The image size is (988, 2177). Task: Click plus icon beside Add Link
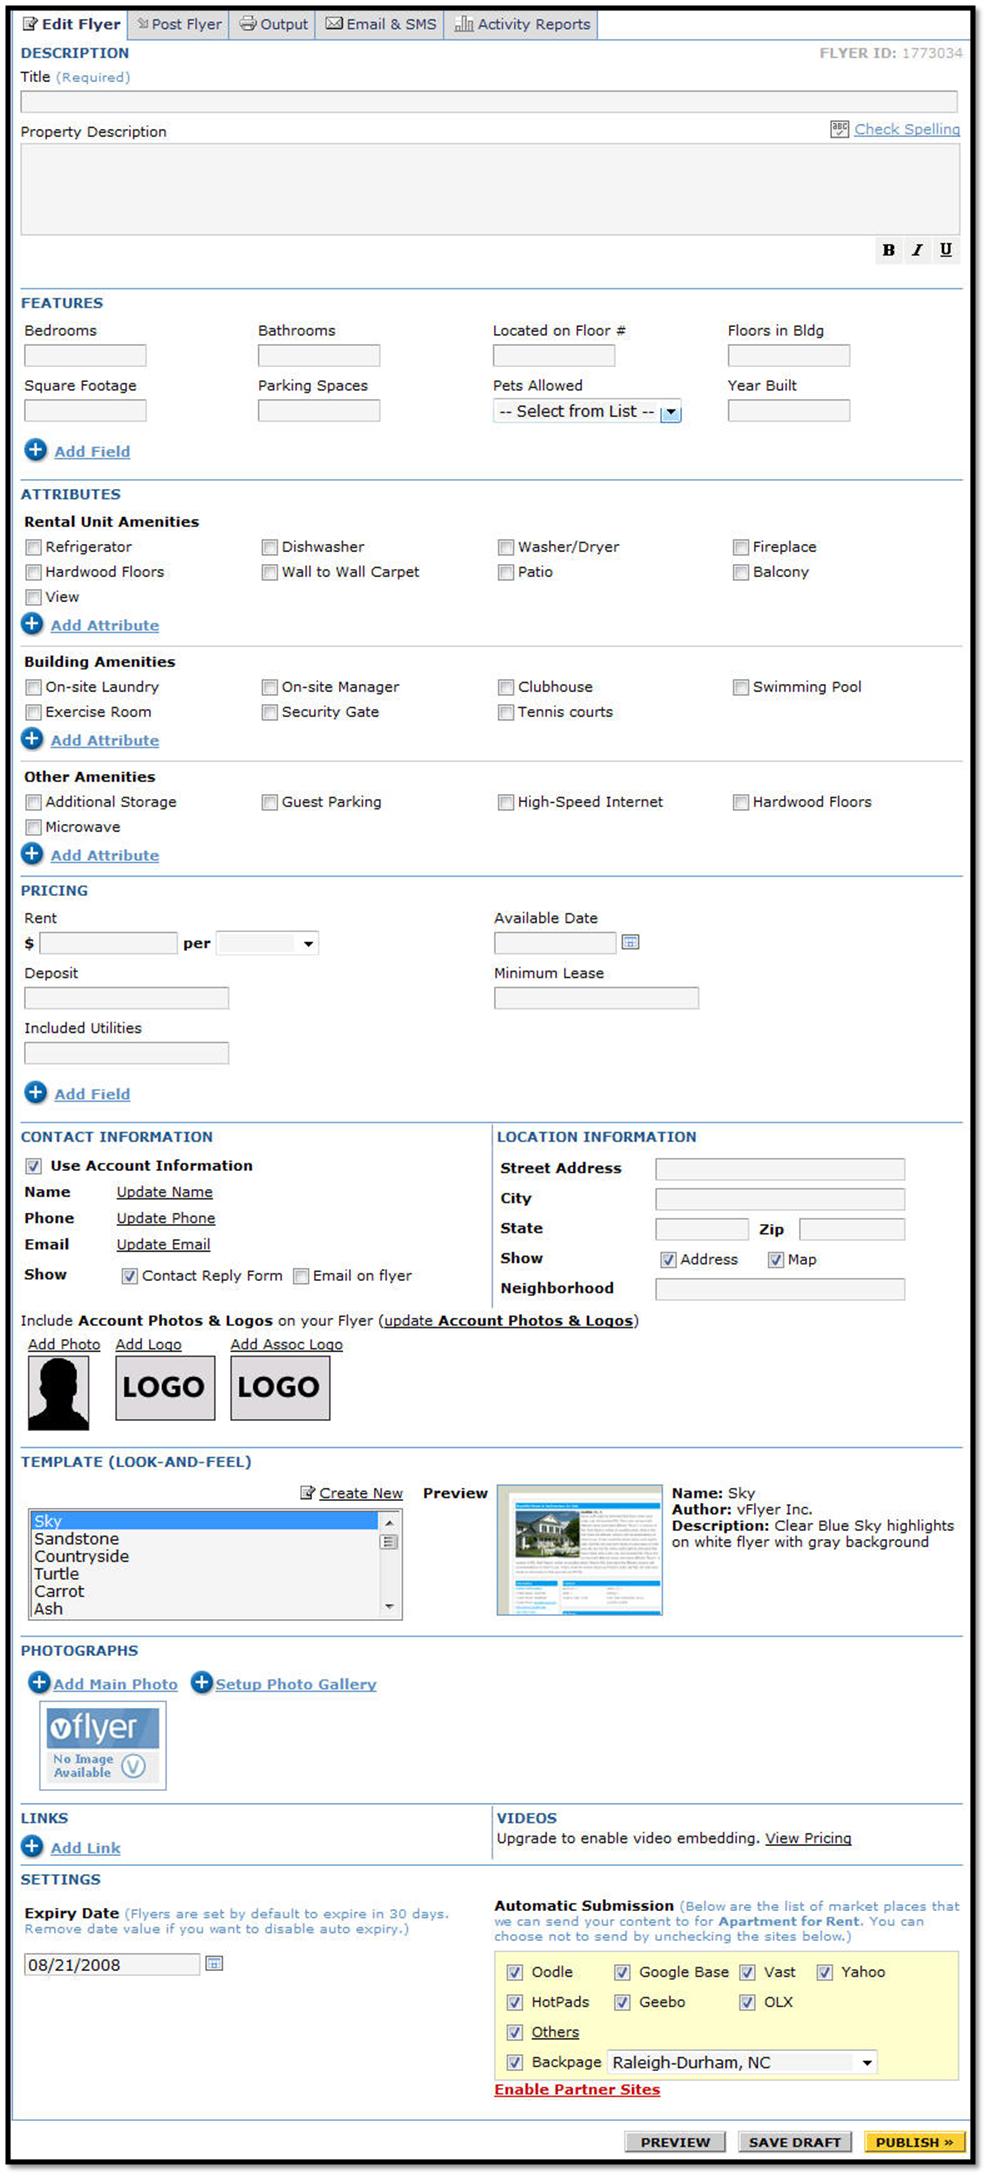point(32,1846)
